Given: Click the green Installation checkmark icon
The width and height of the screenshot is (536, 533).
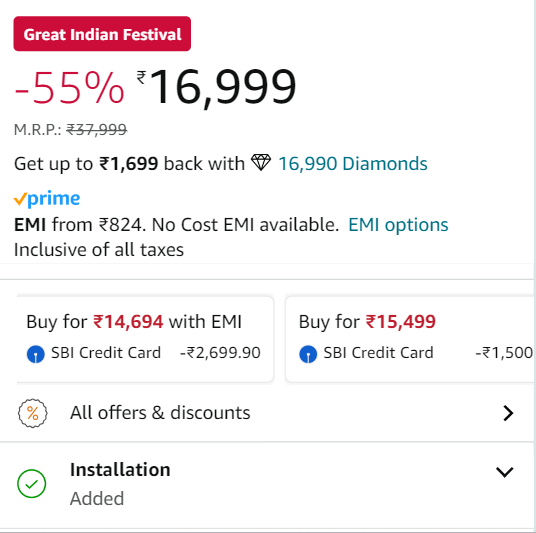Looking at the screenshot, I should point(32,483).
